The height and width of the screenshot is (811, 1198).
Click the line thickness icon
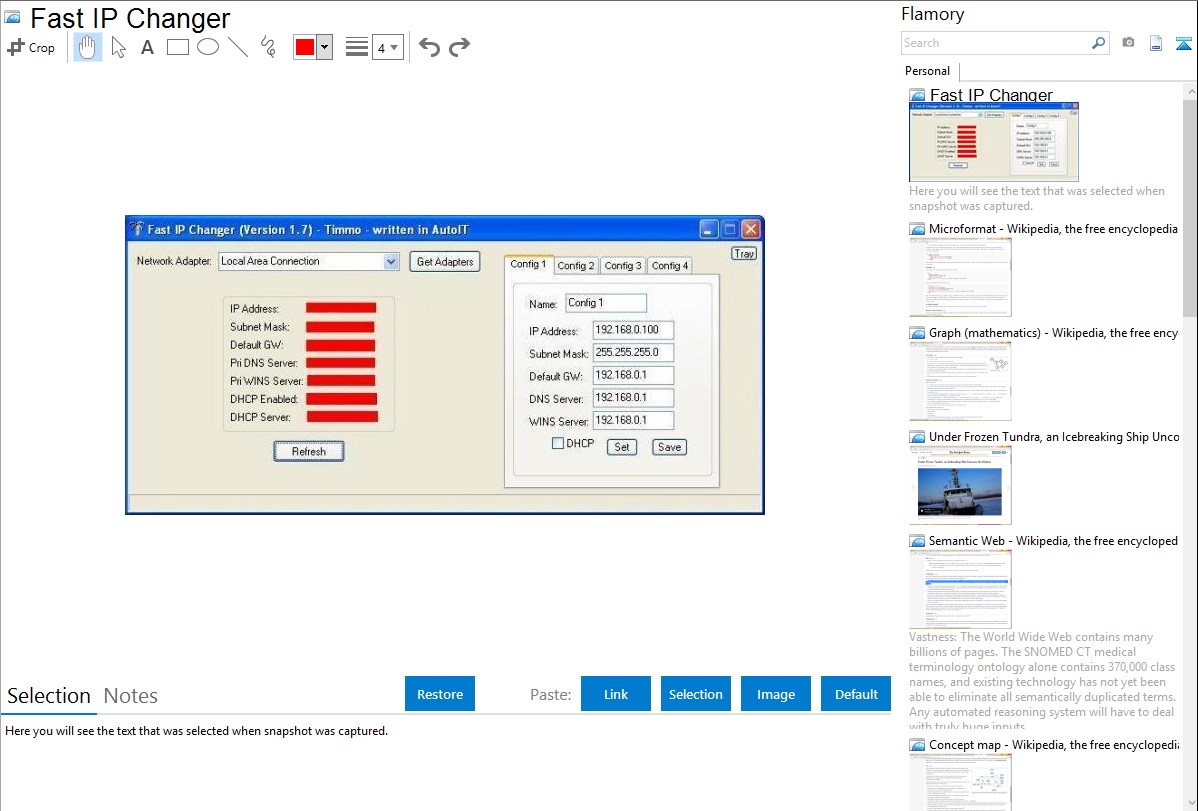click(x=357, y=47)
